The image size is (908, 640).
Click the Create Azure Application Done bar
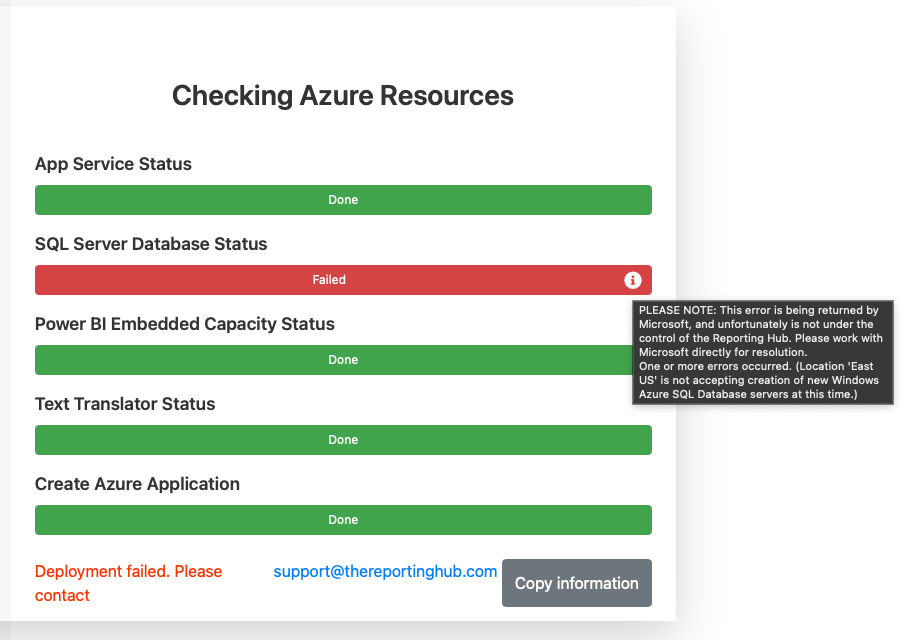pos(343,520)
